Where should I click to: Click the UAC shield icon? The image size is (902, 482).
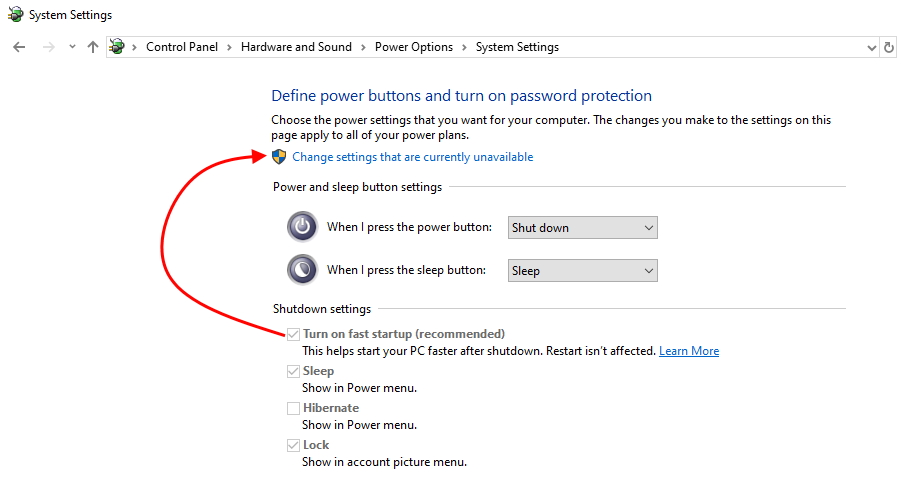click(x=279, y=156)
